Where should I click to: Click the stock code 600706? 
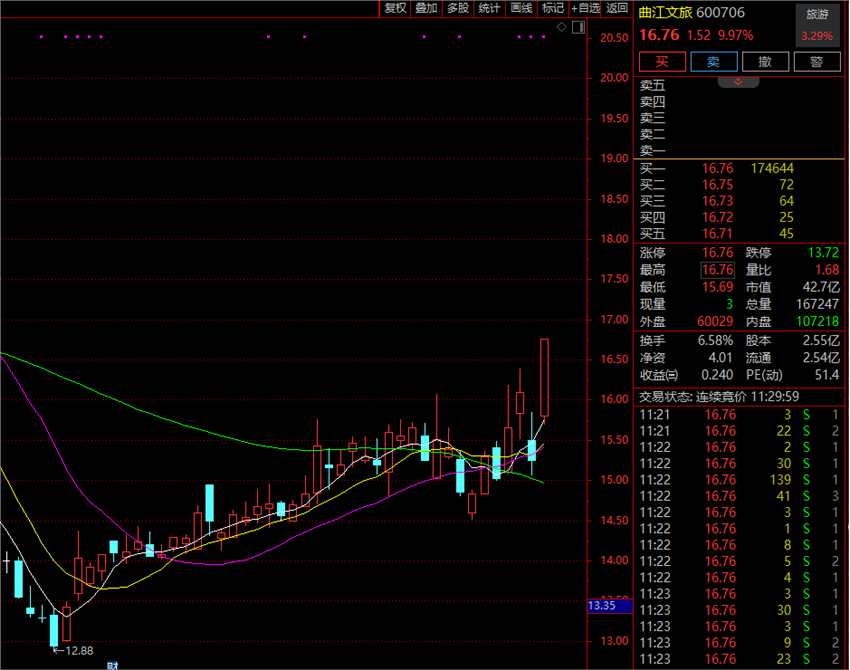pyautogui.click(x=720, y=12)
